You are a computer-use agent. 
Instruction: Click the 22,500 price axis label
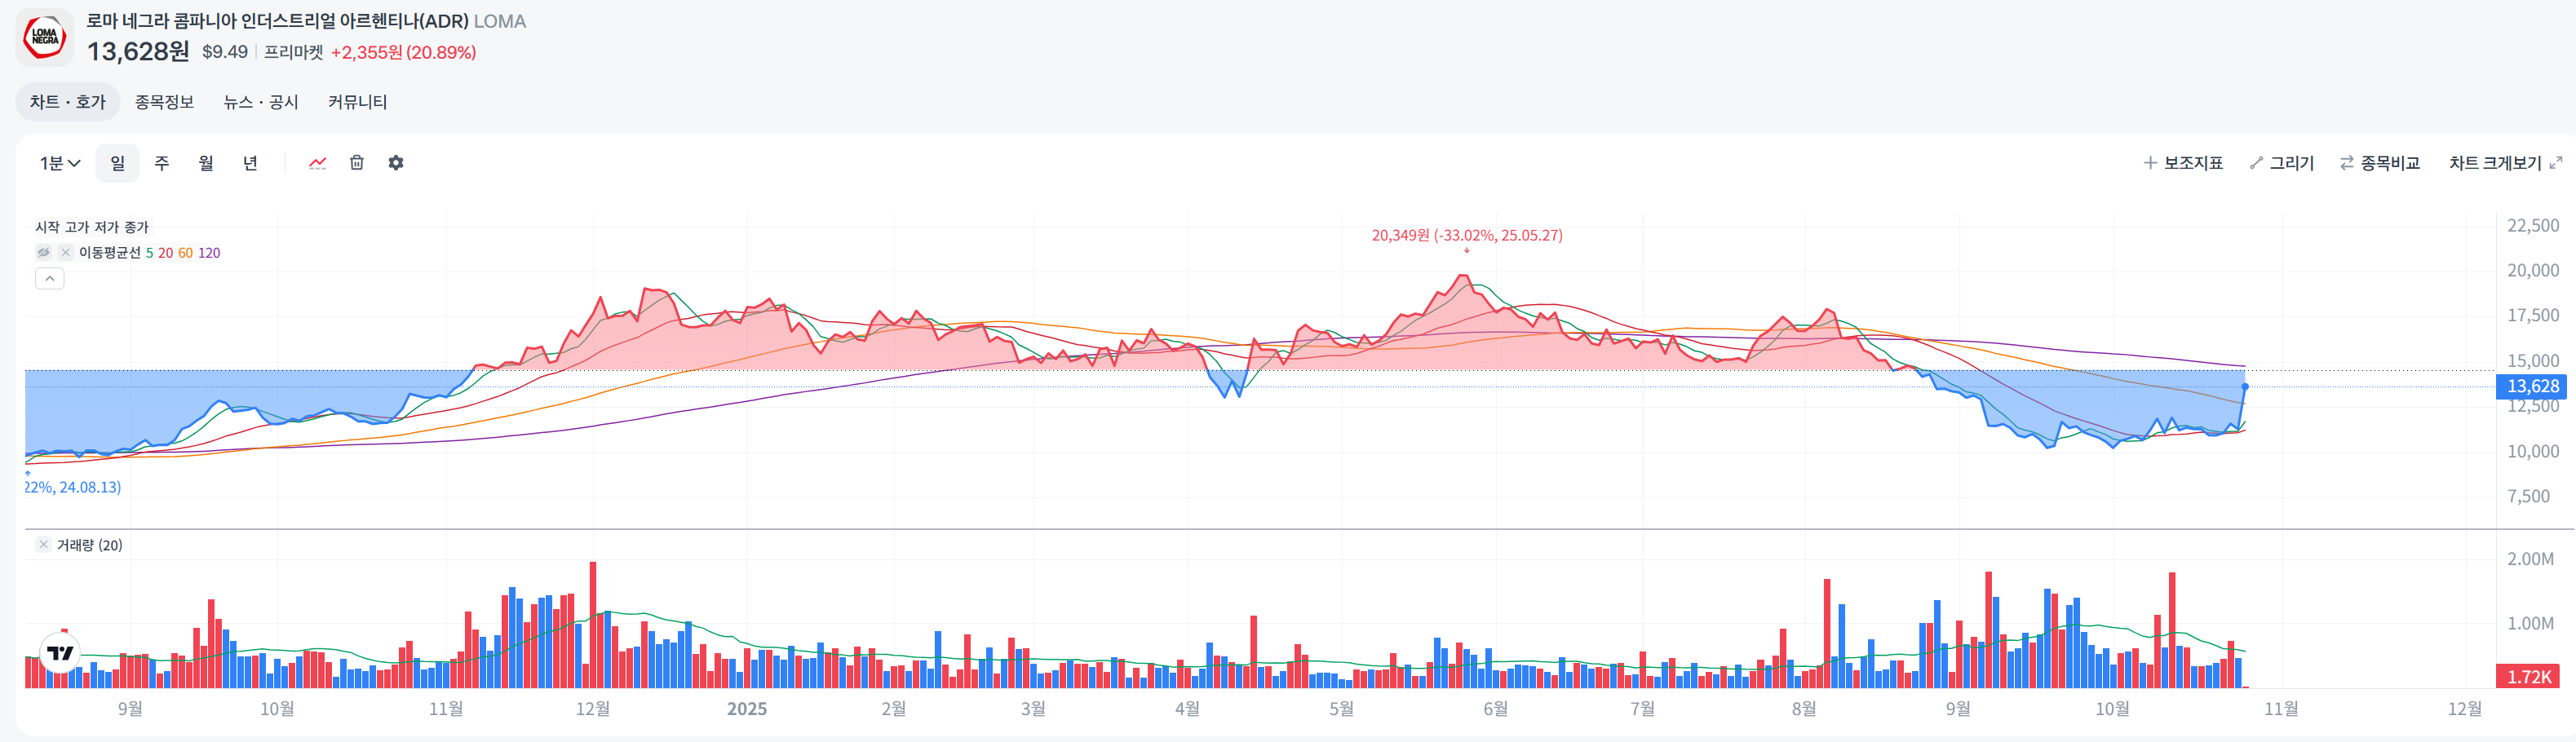[2533, 226]
